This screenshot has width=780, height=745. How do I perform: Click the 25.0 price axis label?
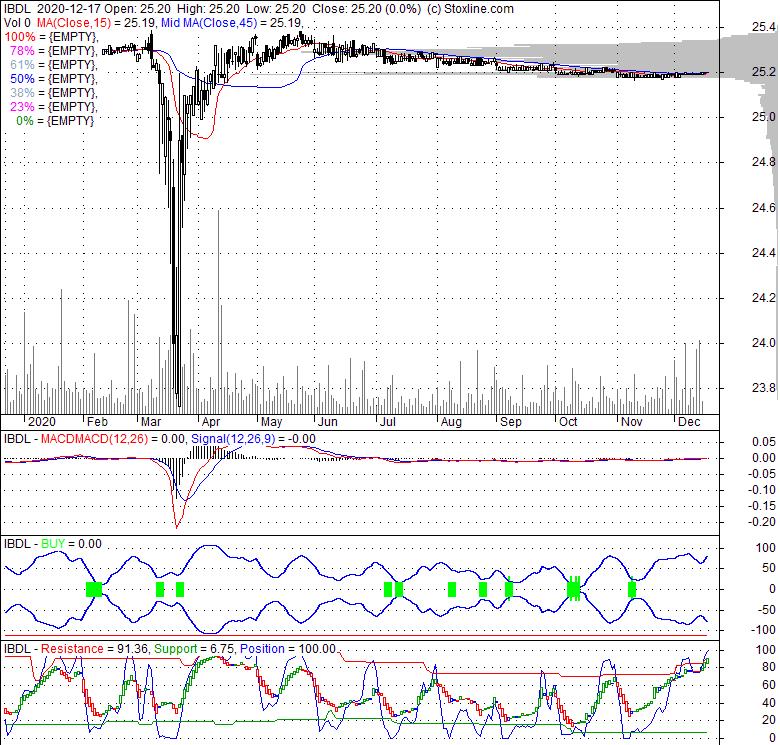[x=764, y=117]
